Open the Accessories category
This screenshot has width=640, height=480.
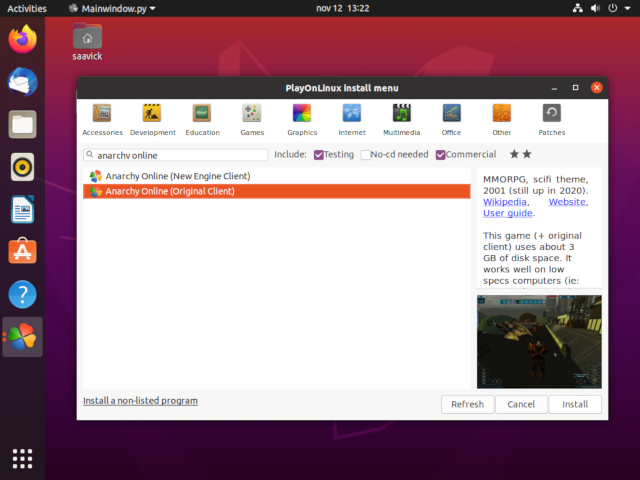pyautogui.click(x=102, y=120)
